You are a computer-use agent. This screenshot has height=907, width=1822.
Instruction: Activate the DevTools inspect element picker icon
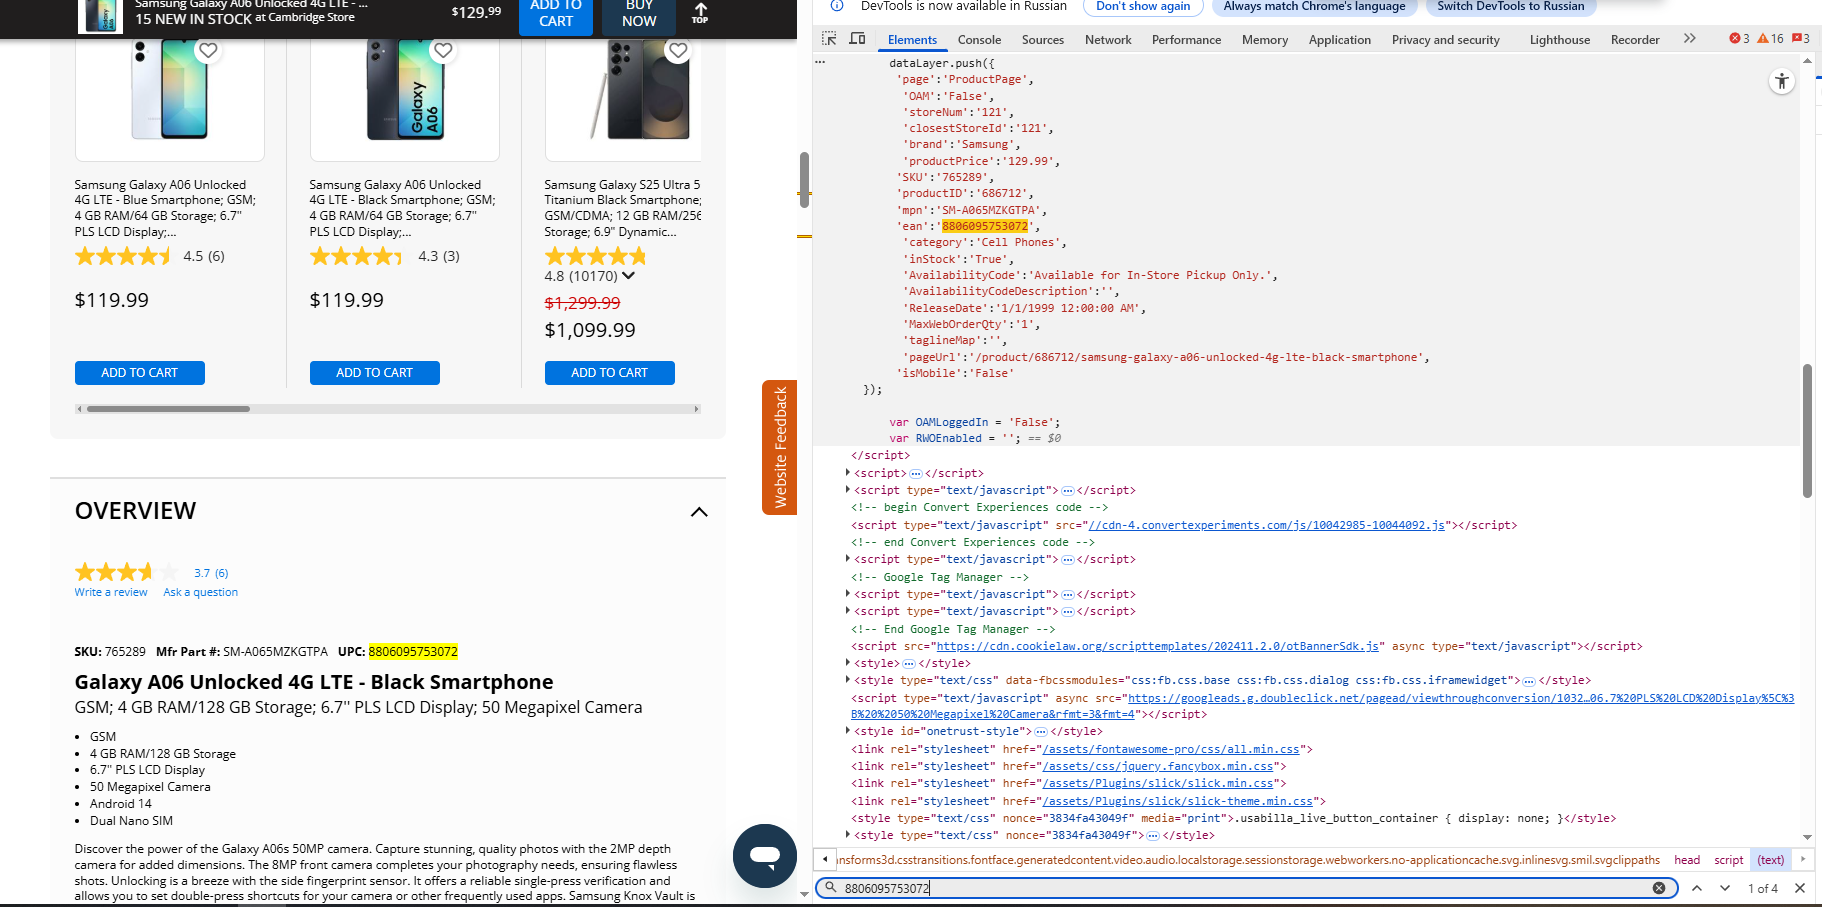click(x=829, y=38)
